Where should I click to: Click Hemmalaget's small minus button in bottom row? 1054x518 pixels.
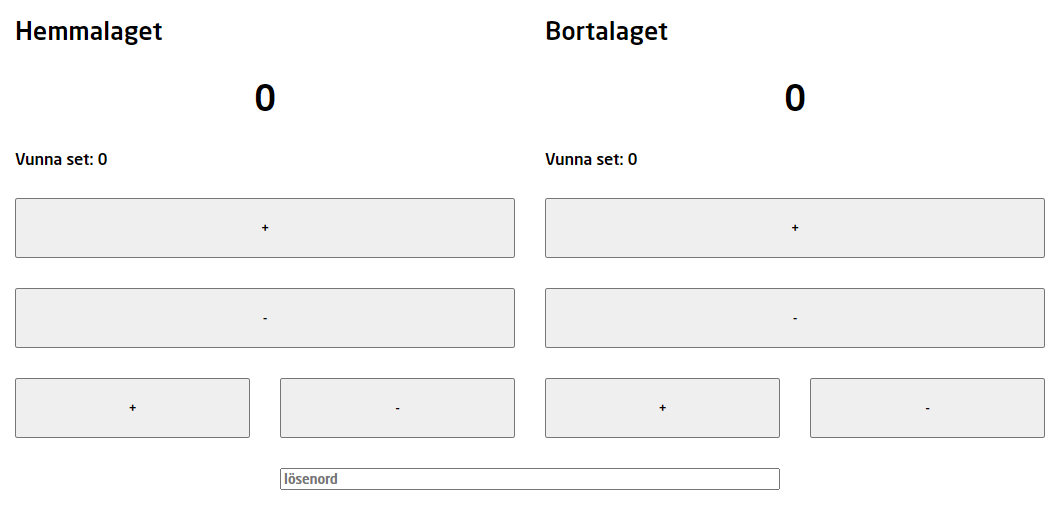tap(397, 408)
